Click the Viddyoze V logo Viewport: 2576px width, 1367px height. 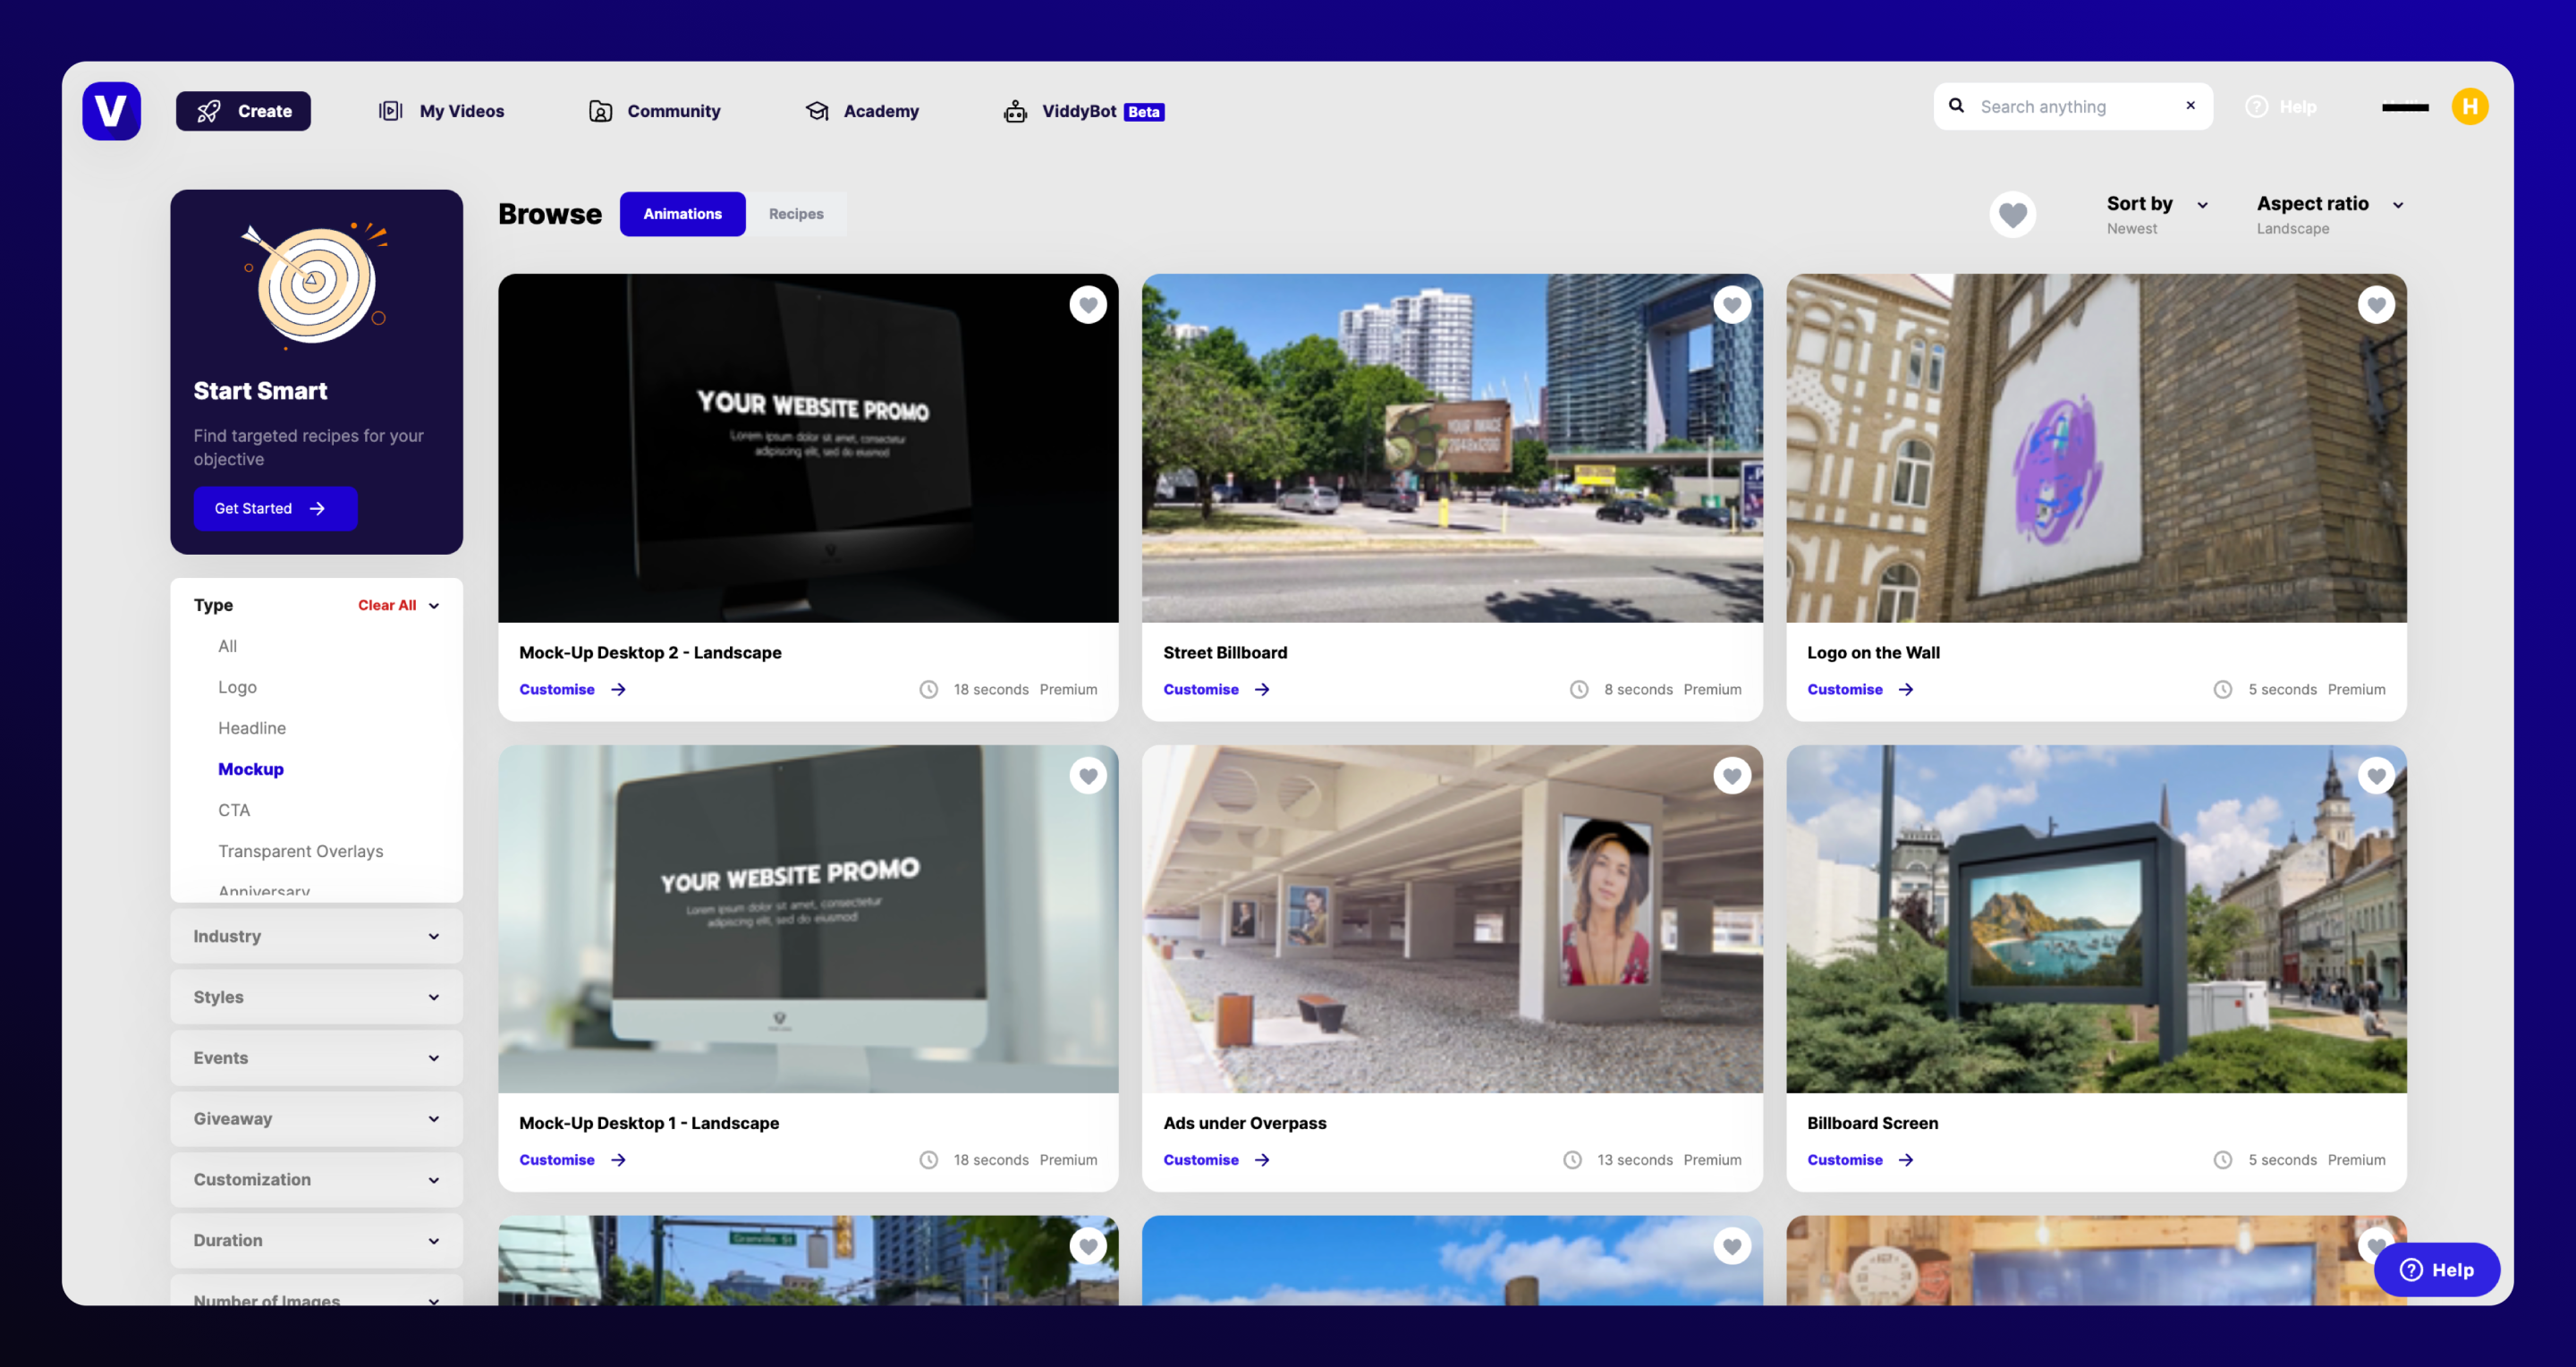pyautogui.click(x=111, y=110)
